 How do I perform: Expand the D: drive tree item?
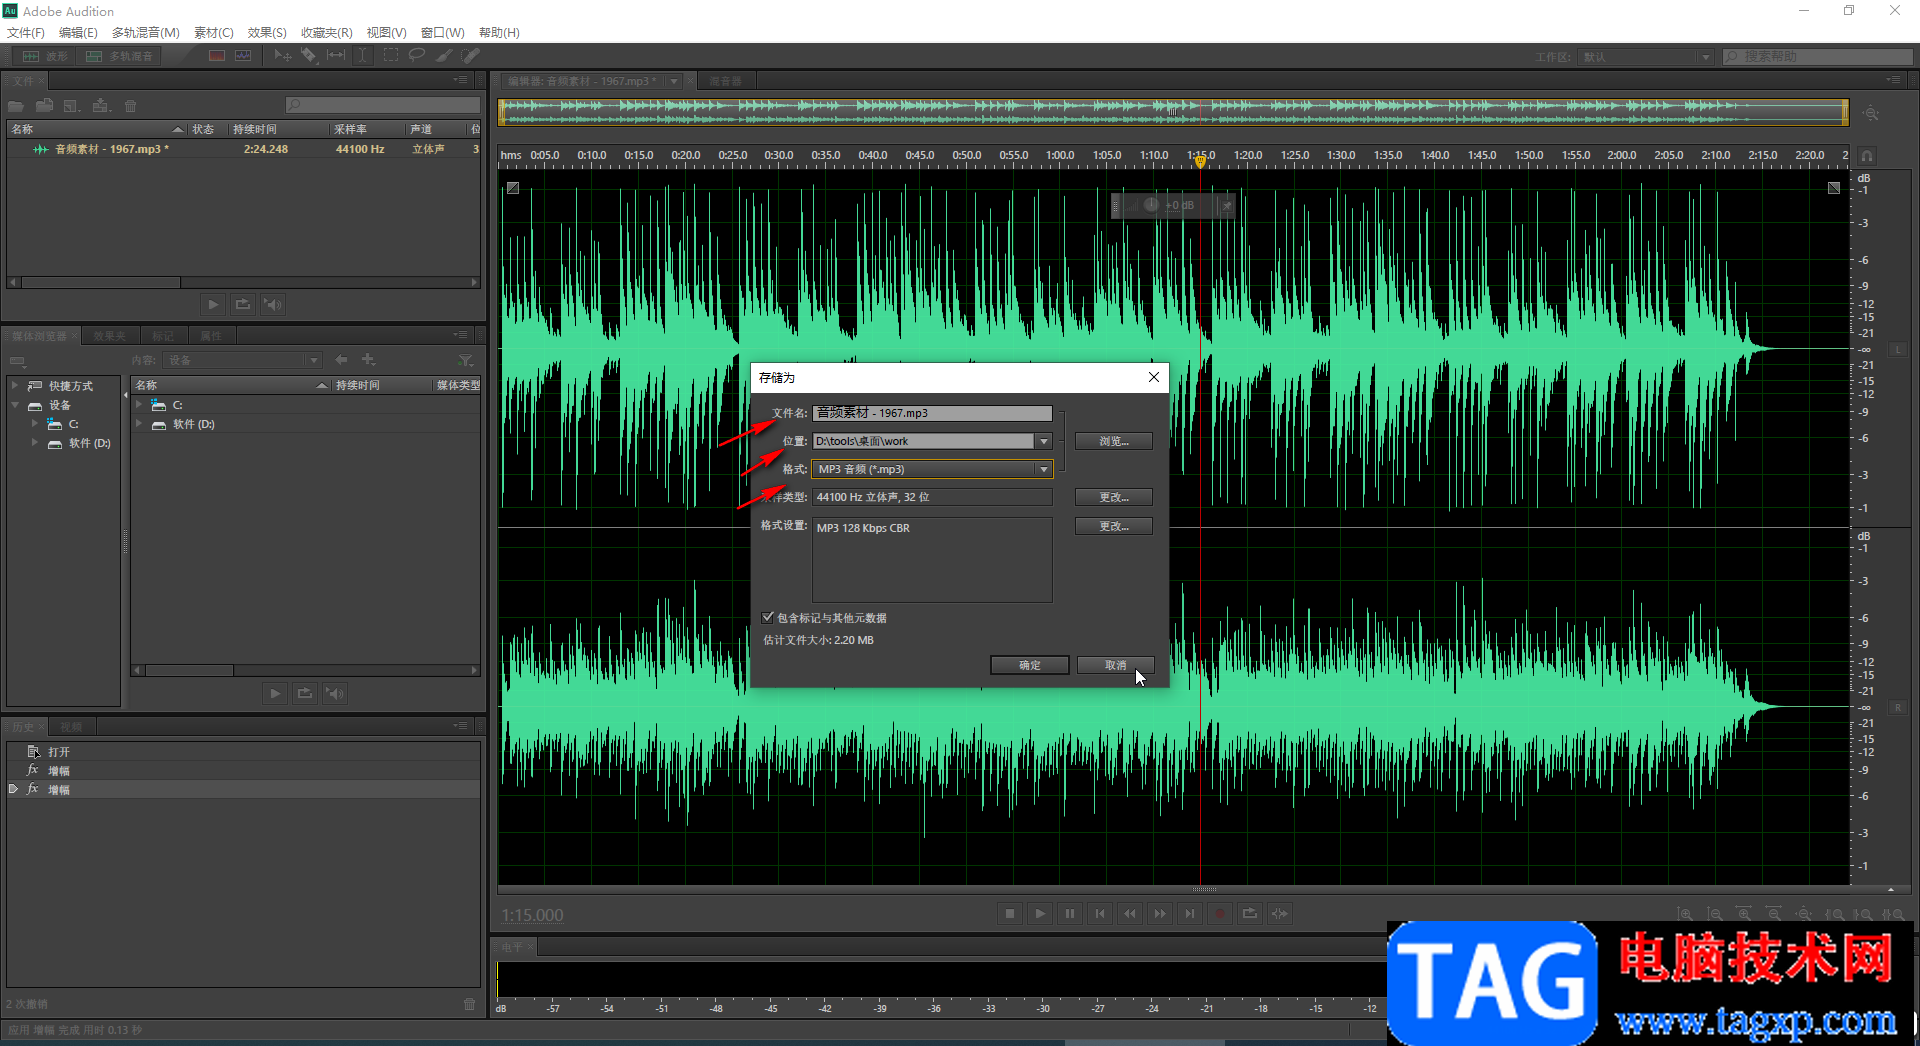click(x=35, y=443)
